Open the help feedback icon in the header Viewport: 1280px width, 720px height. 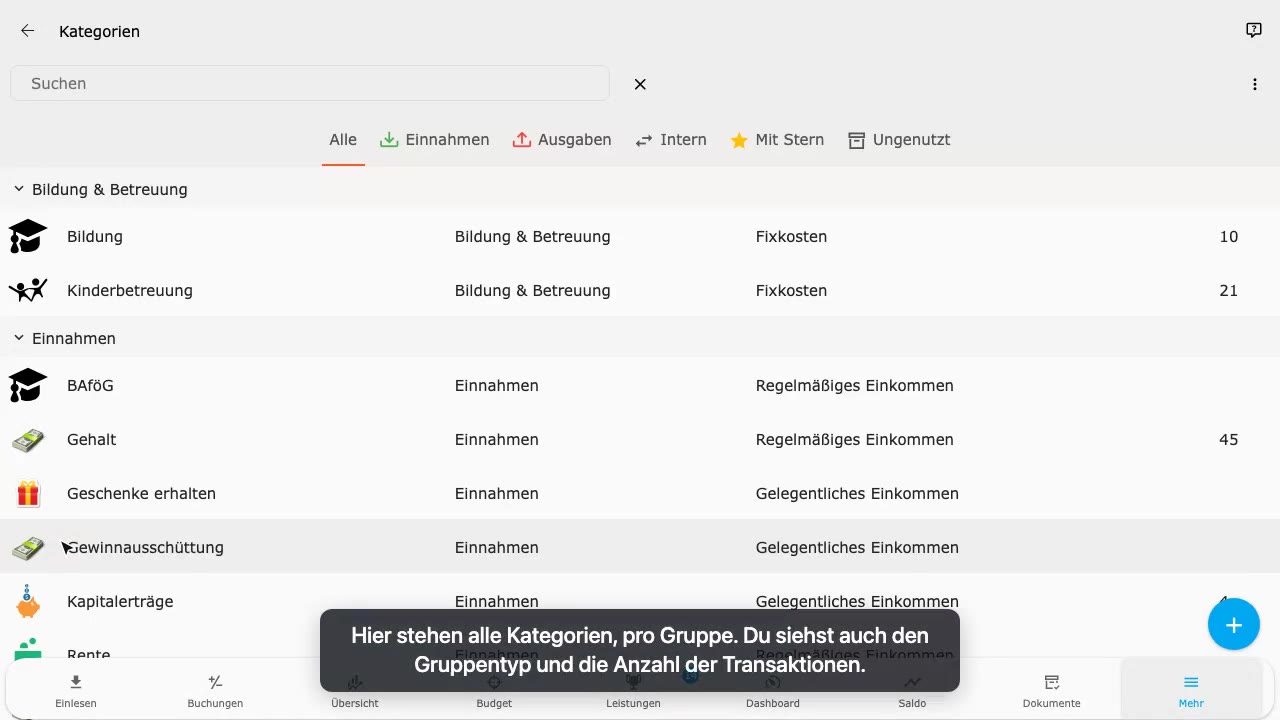pos(1254,31)
